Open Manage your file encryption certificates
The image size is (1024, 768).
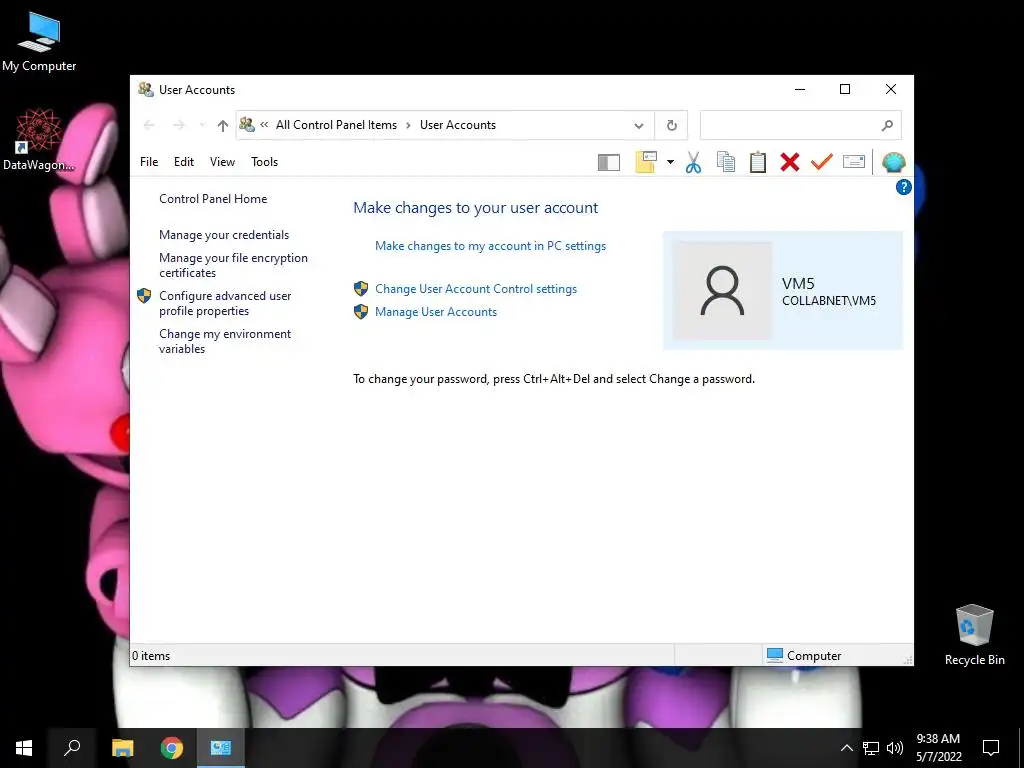tap(233, 265)
